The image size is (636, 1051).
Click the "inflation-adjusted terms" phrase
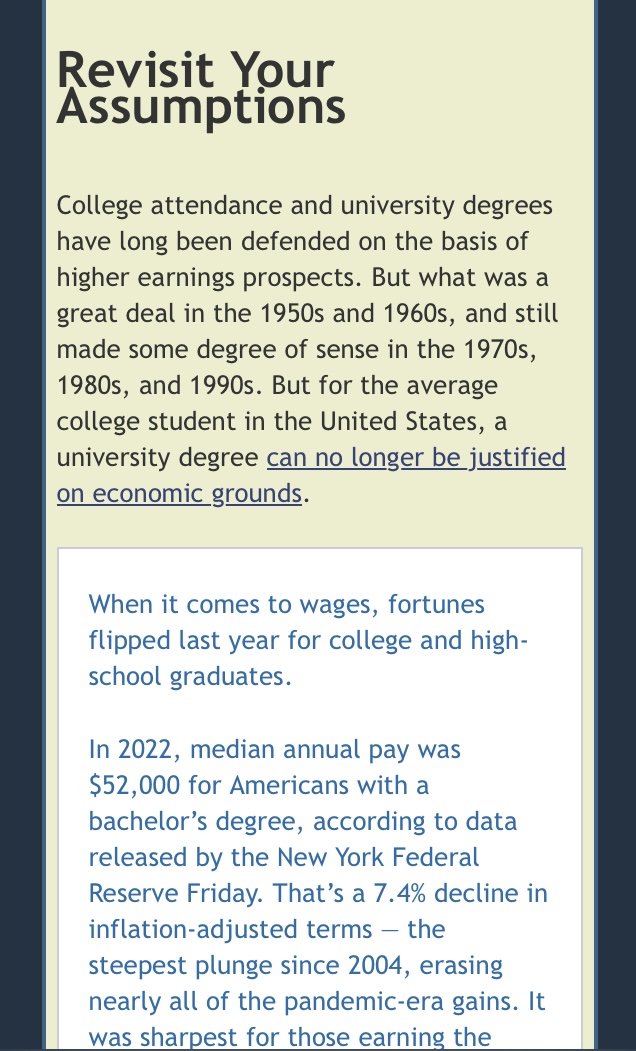pyautogui.click(x=216, y=929)
